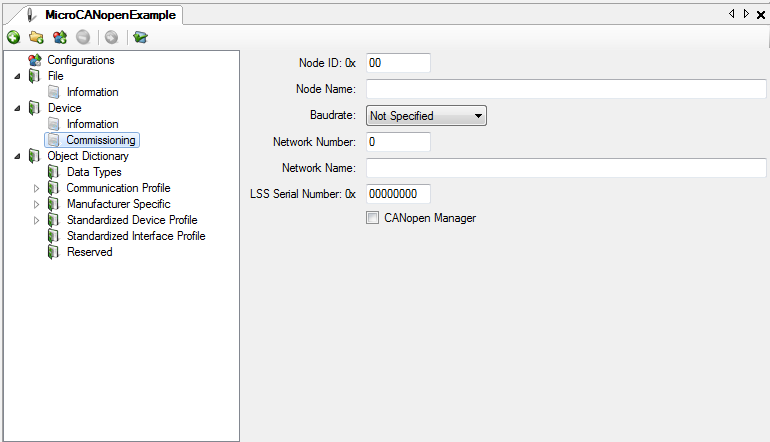
Task: Click the Standardized Interface Profile book icon
Action: [x=54, y=236]
